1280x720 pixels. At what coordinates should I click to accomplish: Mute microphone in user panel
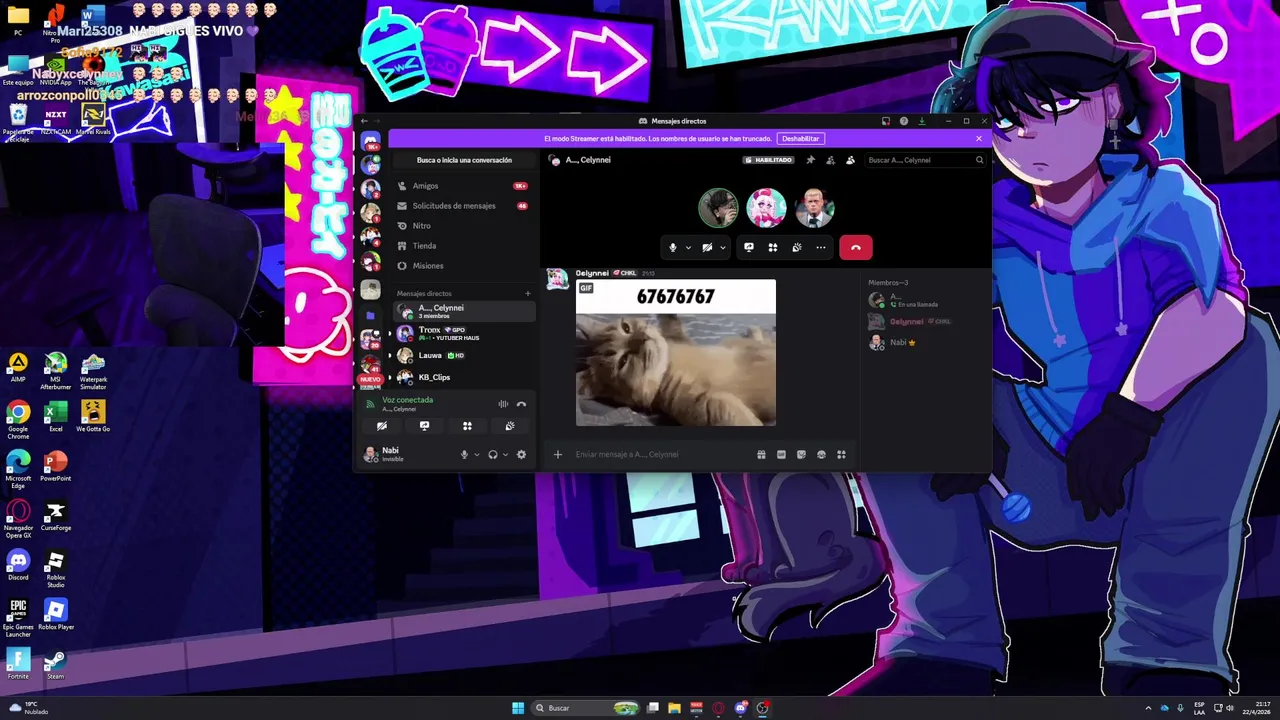pos(464,454)
